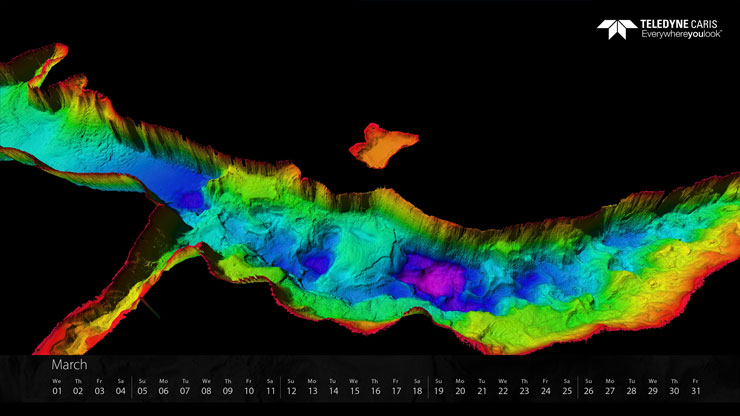This screenshot has height=416, width=740.
Task: Select date 30 on the calendar
Action: [x=674, y=391]
